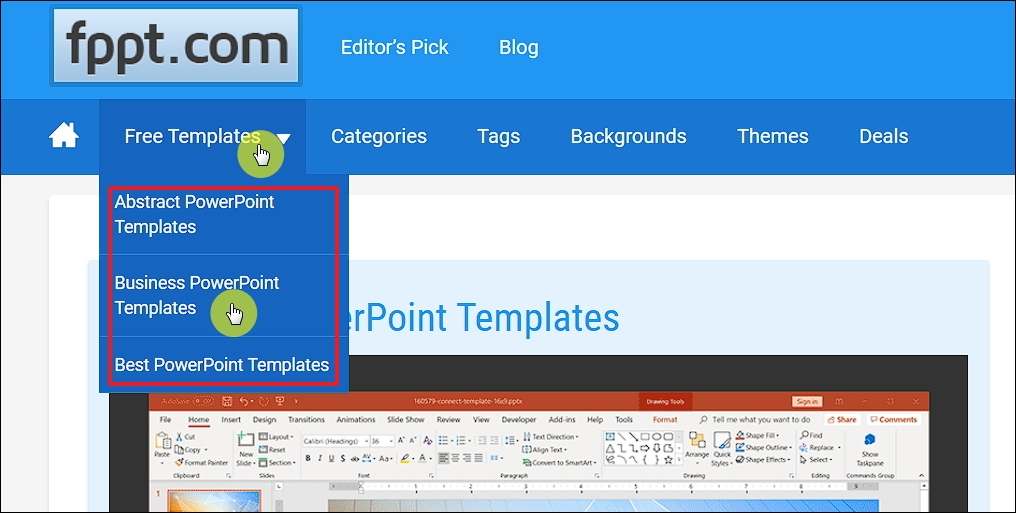
Task: Toggle Bold formatting in PowerPoint
Action: [308, 458]
